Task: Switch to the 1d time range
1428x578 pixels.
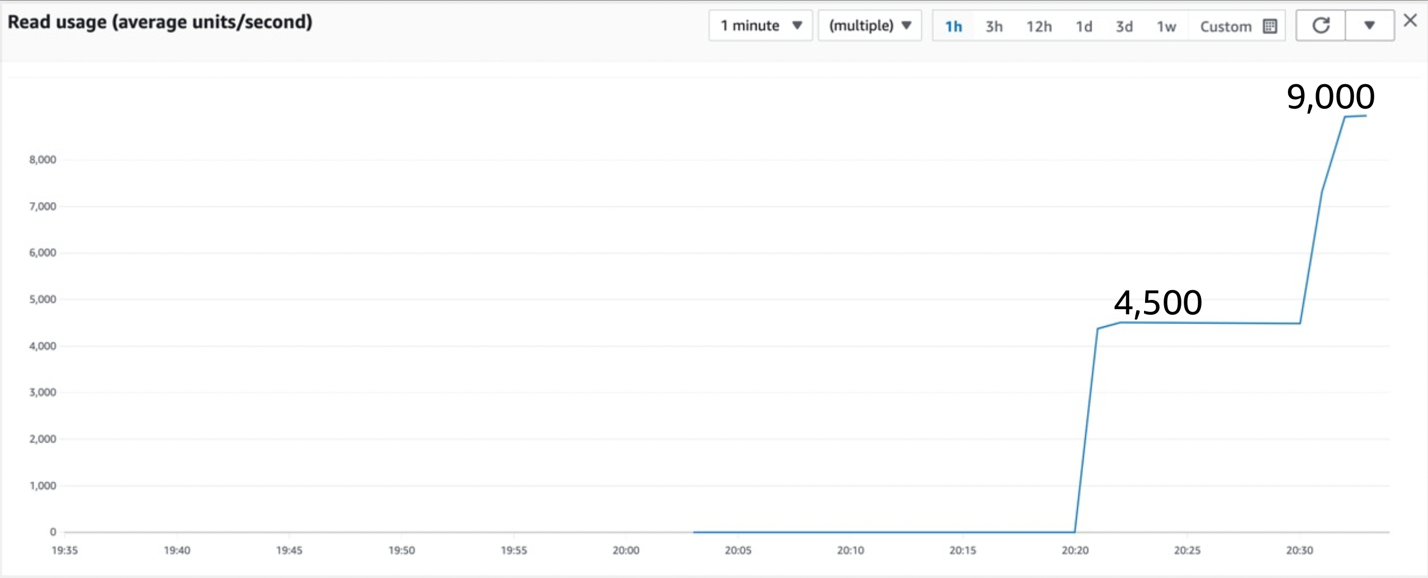Action: pyautogui.click(x=1084, y=26)
